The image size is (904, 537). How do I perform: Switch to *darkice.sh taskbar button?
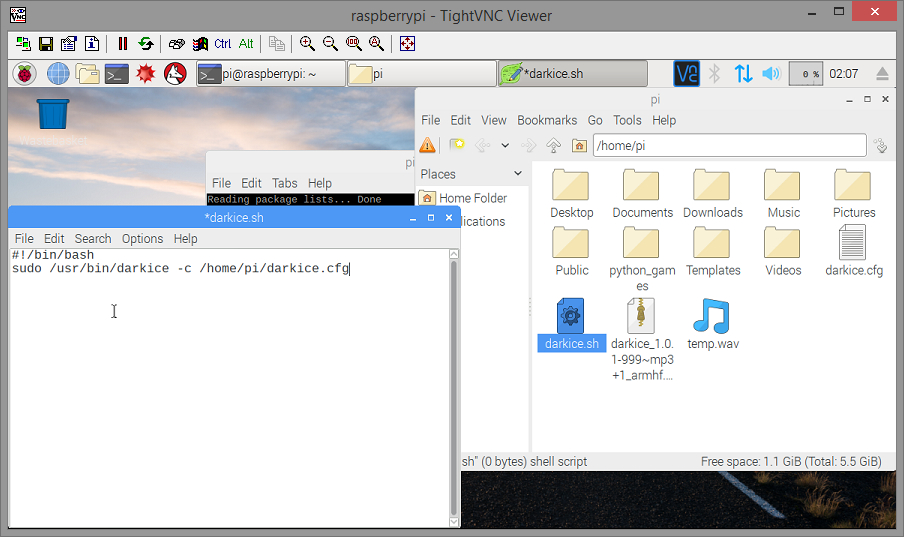[x=572, y=74]
